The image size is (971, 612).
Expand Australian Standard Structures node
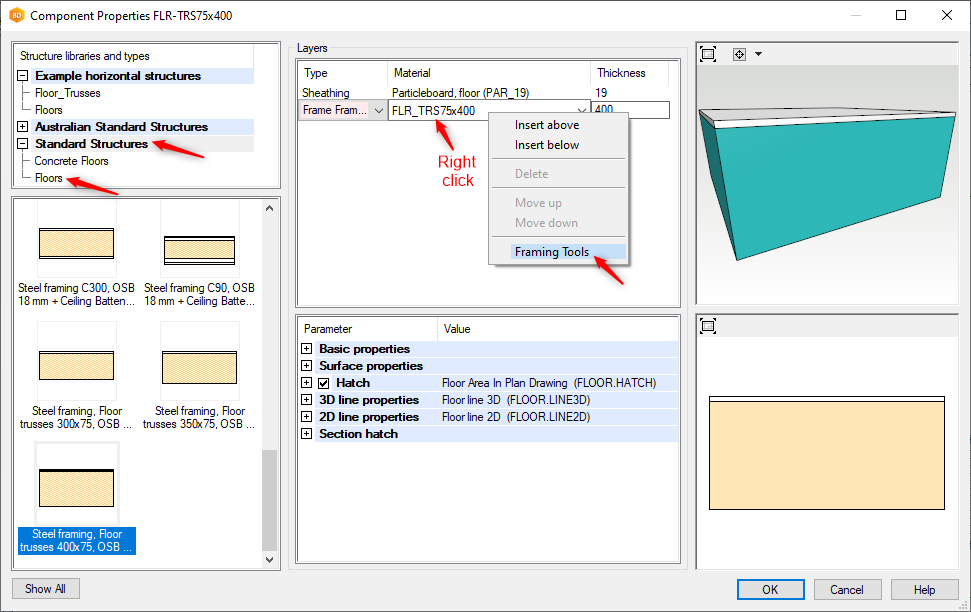point(23,127)
